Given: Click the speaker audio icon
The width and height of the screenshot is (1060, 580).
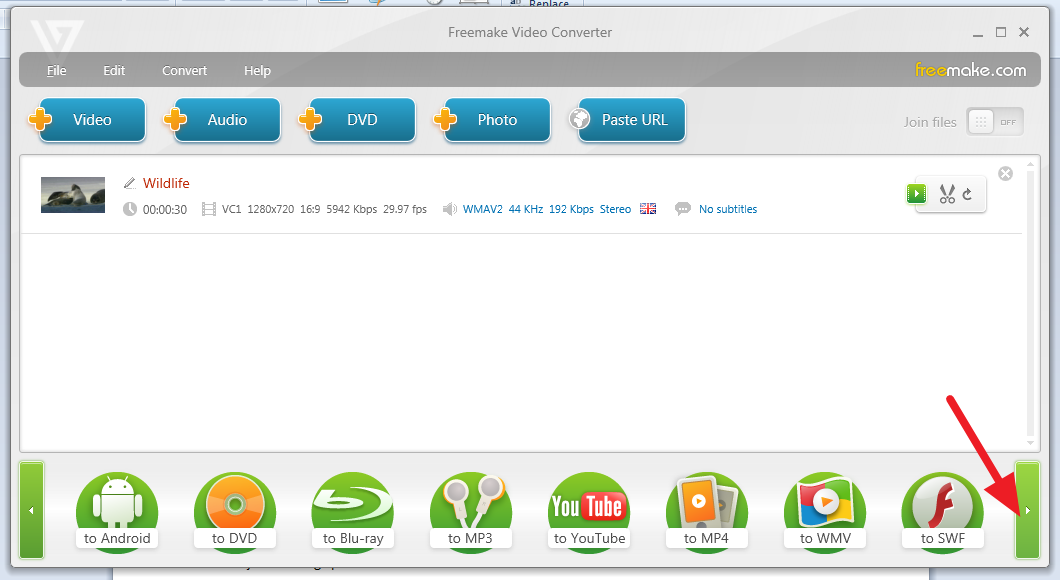Looking at the screenshot, I should click(450, 209).
